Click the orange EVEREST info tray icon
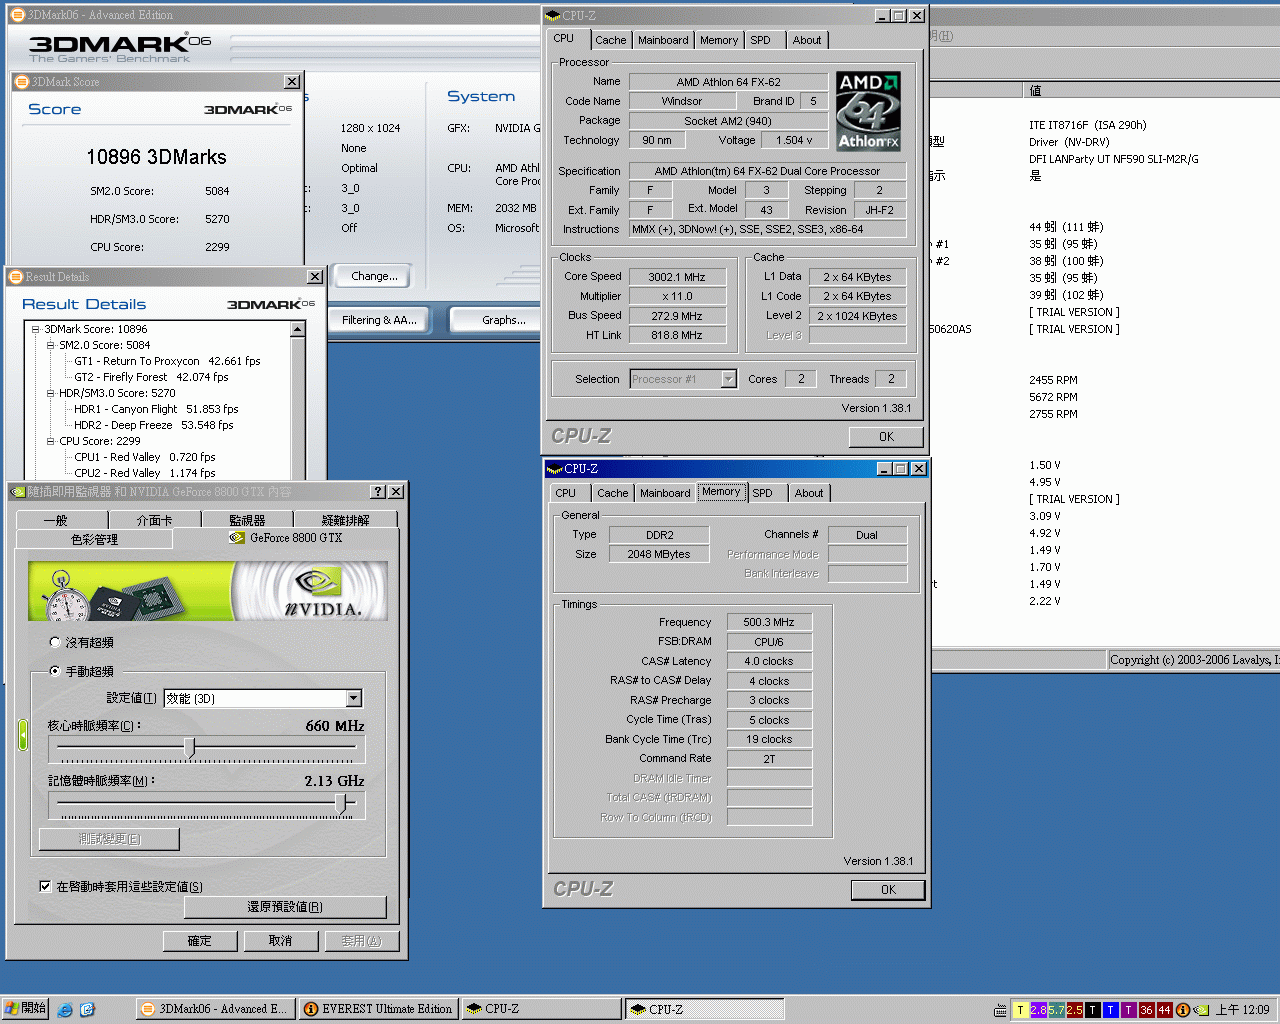The image size is (1280, 1024). (1182, 1010)
